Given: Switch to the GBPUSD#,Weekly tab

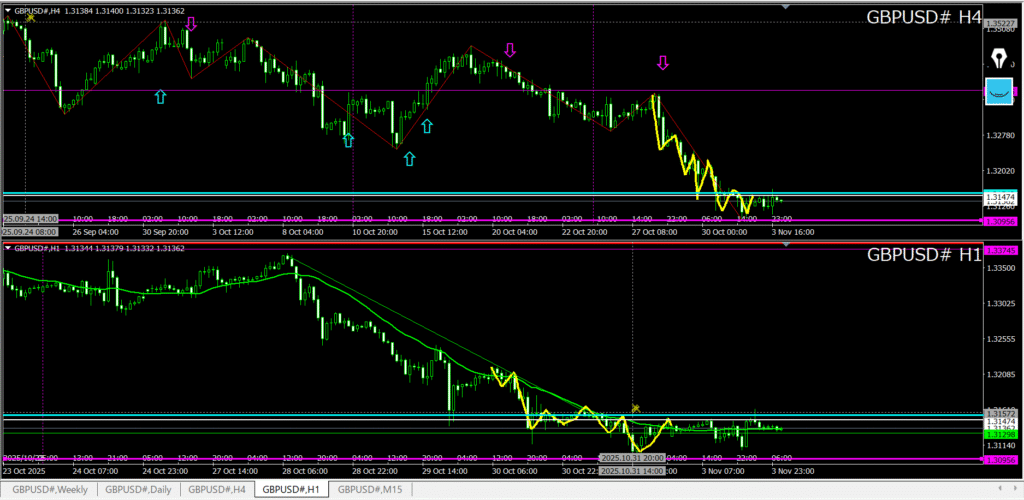Looking at the screenshot, I should 50,489.
